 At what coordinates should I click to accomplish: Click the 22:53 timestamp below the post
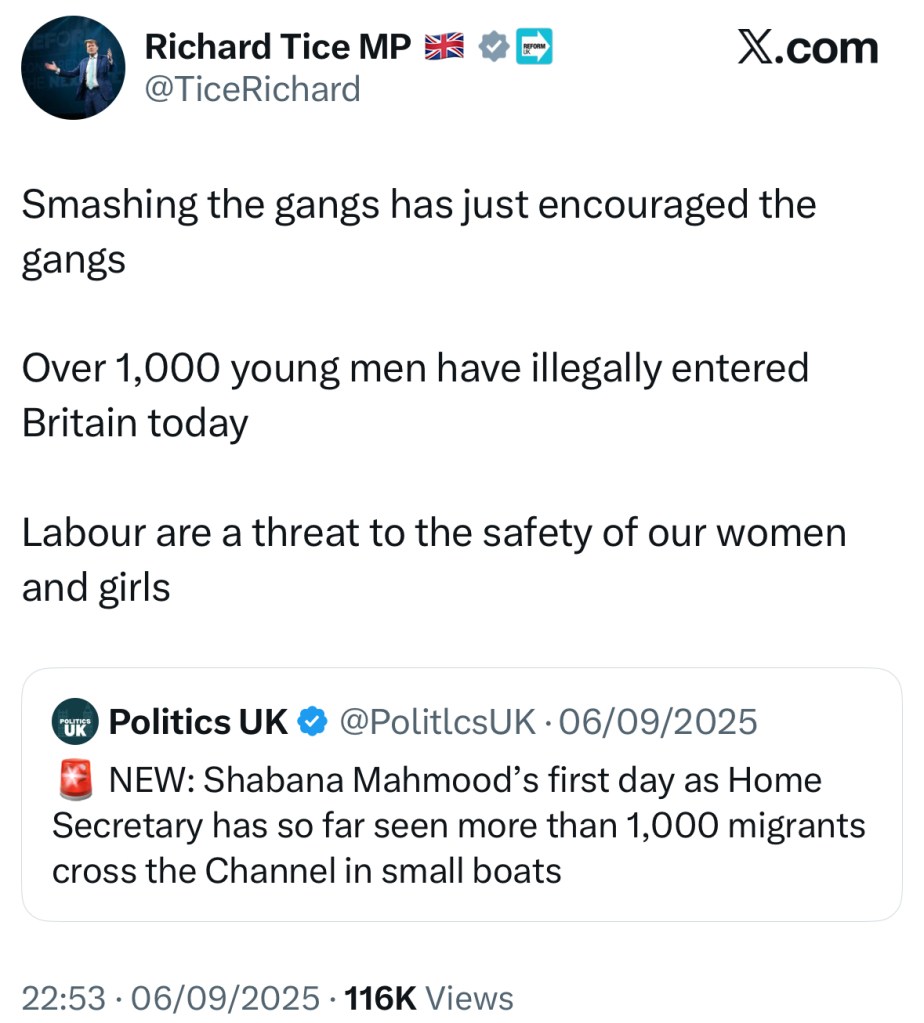(61, 997)
